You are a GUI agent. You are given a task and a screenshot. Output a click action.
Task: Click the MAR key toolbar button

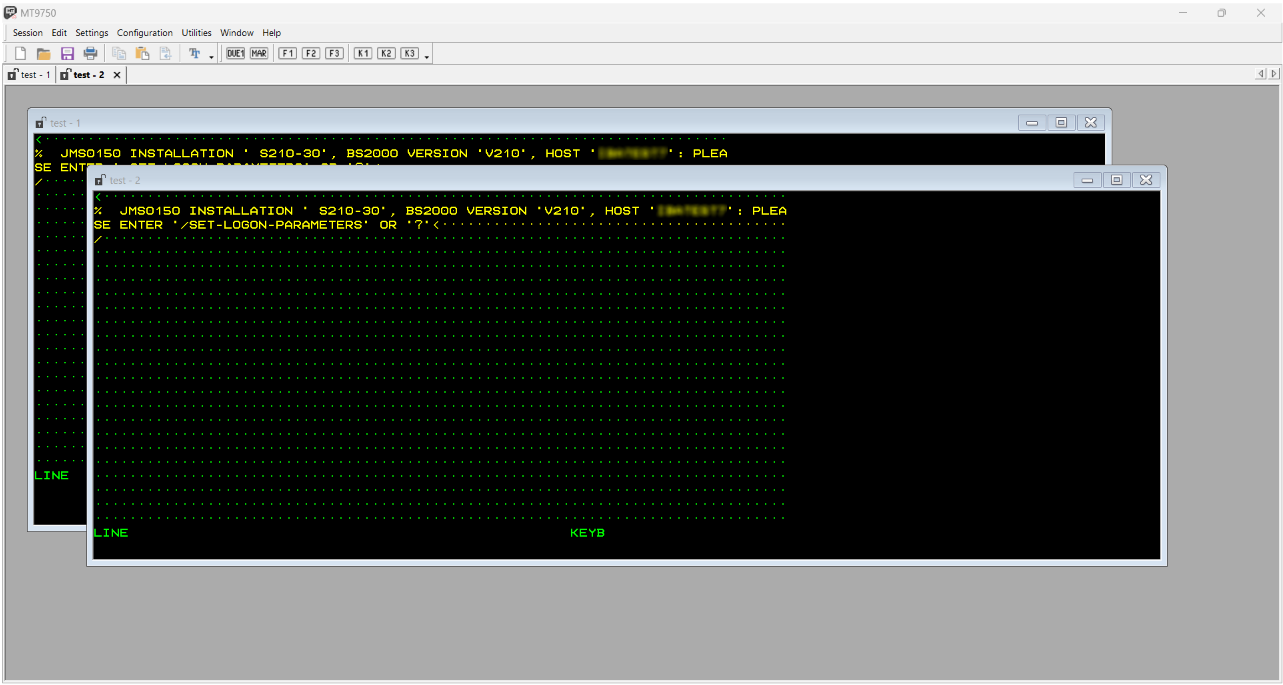pos(259,53)
